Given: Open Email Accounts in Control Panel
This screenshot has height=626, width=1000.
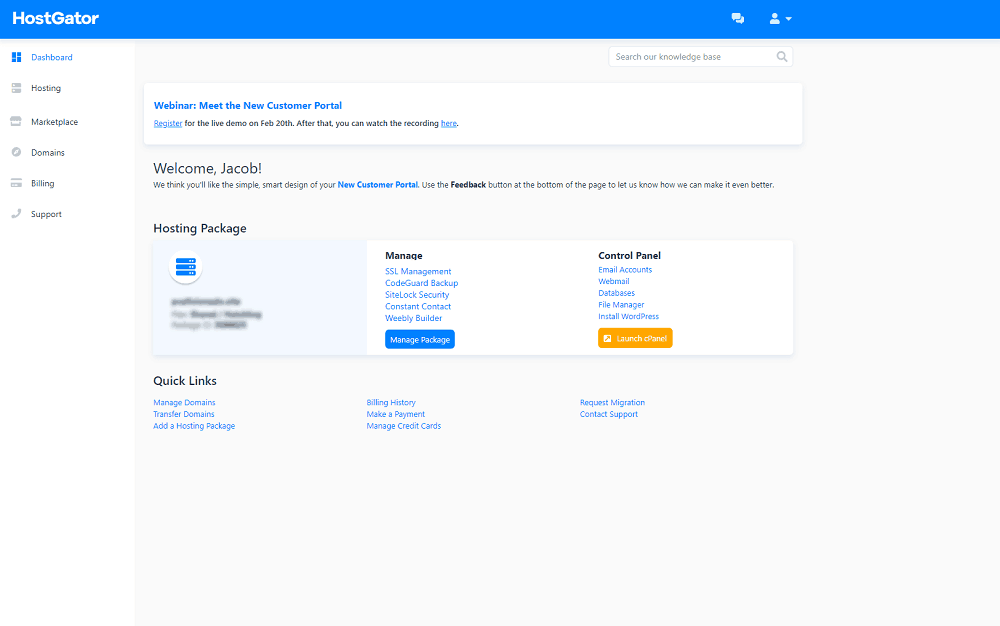Looking at the screenshot, I should coord(625,270).
